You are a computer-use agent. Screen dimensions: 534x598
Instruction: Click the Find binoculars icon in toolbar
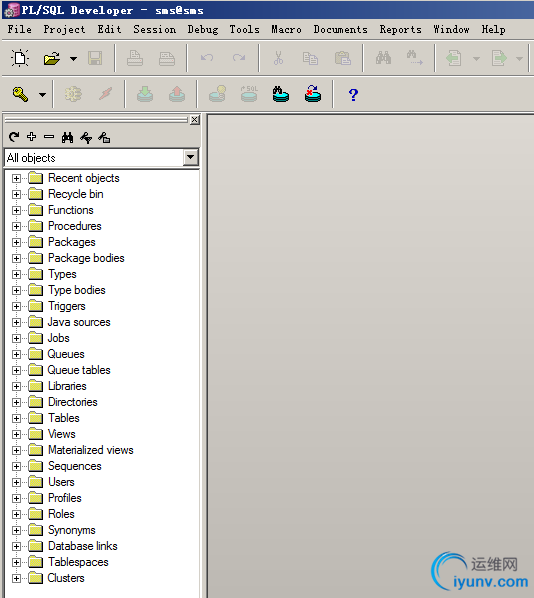(383, 58)
